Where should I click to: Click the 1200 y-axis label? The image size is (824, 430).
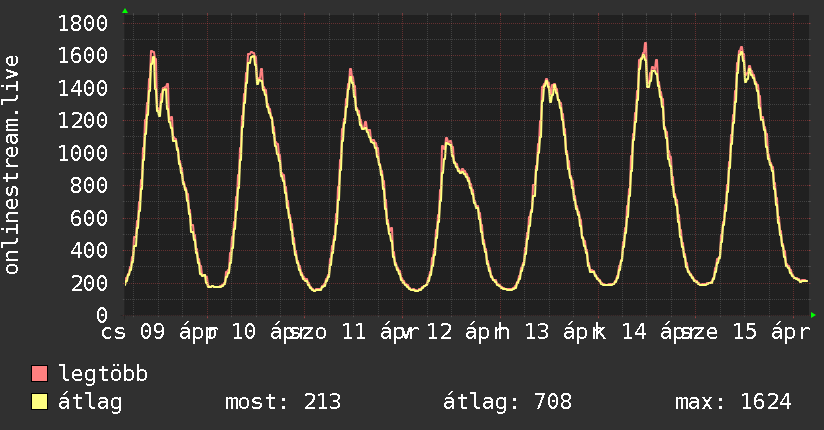(x=83, y=120)
